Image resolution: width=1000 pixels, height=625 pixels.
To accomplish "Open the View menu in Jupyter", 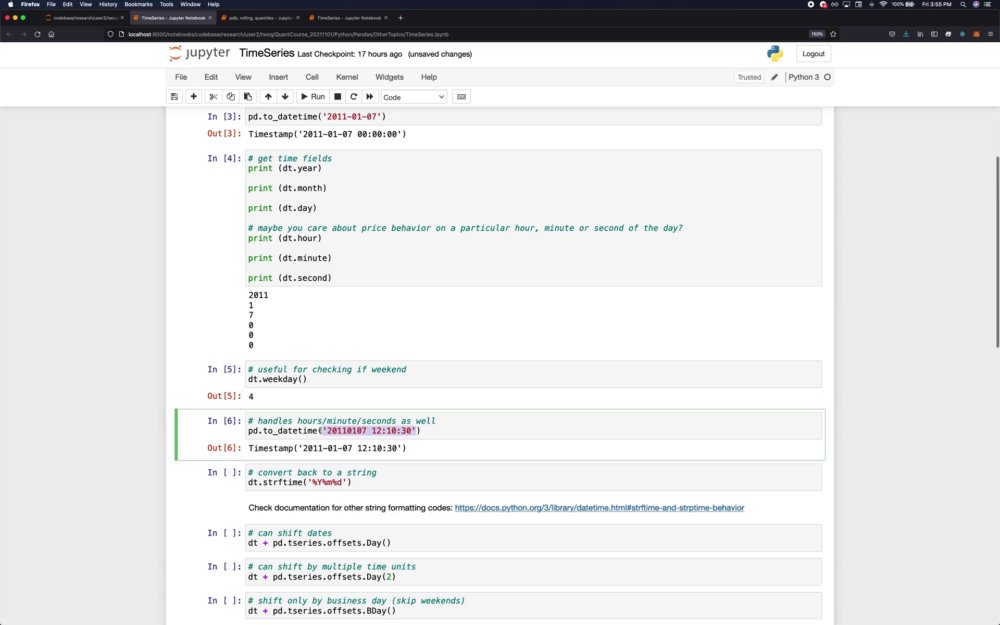I will tap(243, 77).
